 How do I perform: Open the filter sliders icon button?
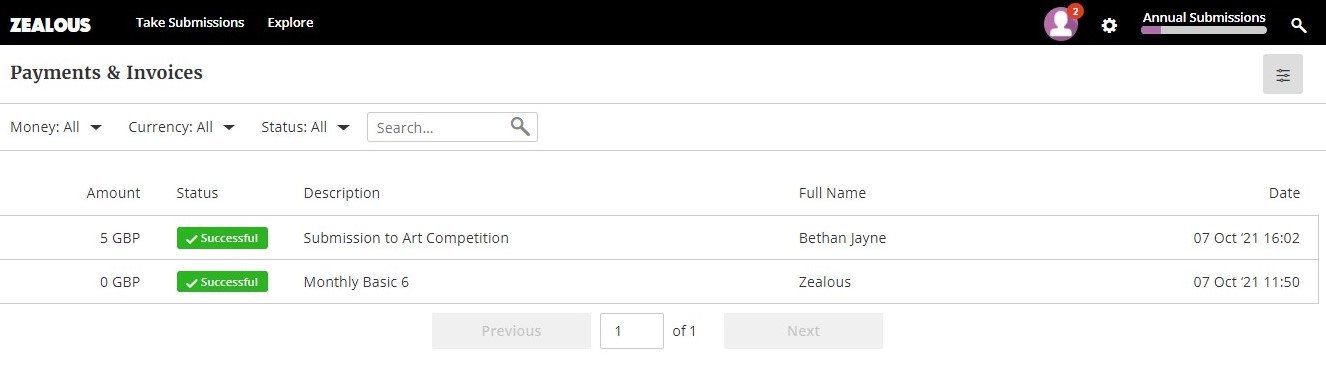click(x=1283, y=75)
